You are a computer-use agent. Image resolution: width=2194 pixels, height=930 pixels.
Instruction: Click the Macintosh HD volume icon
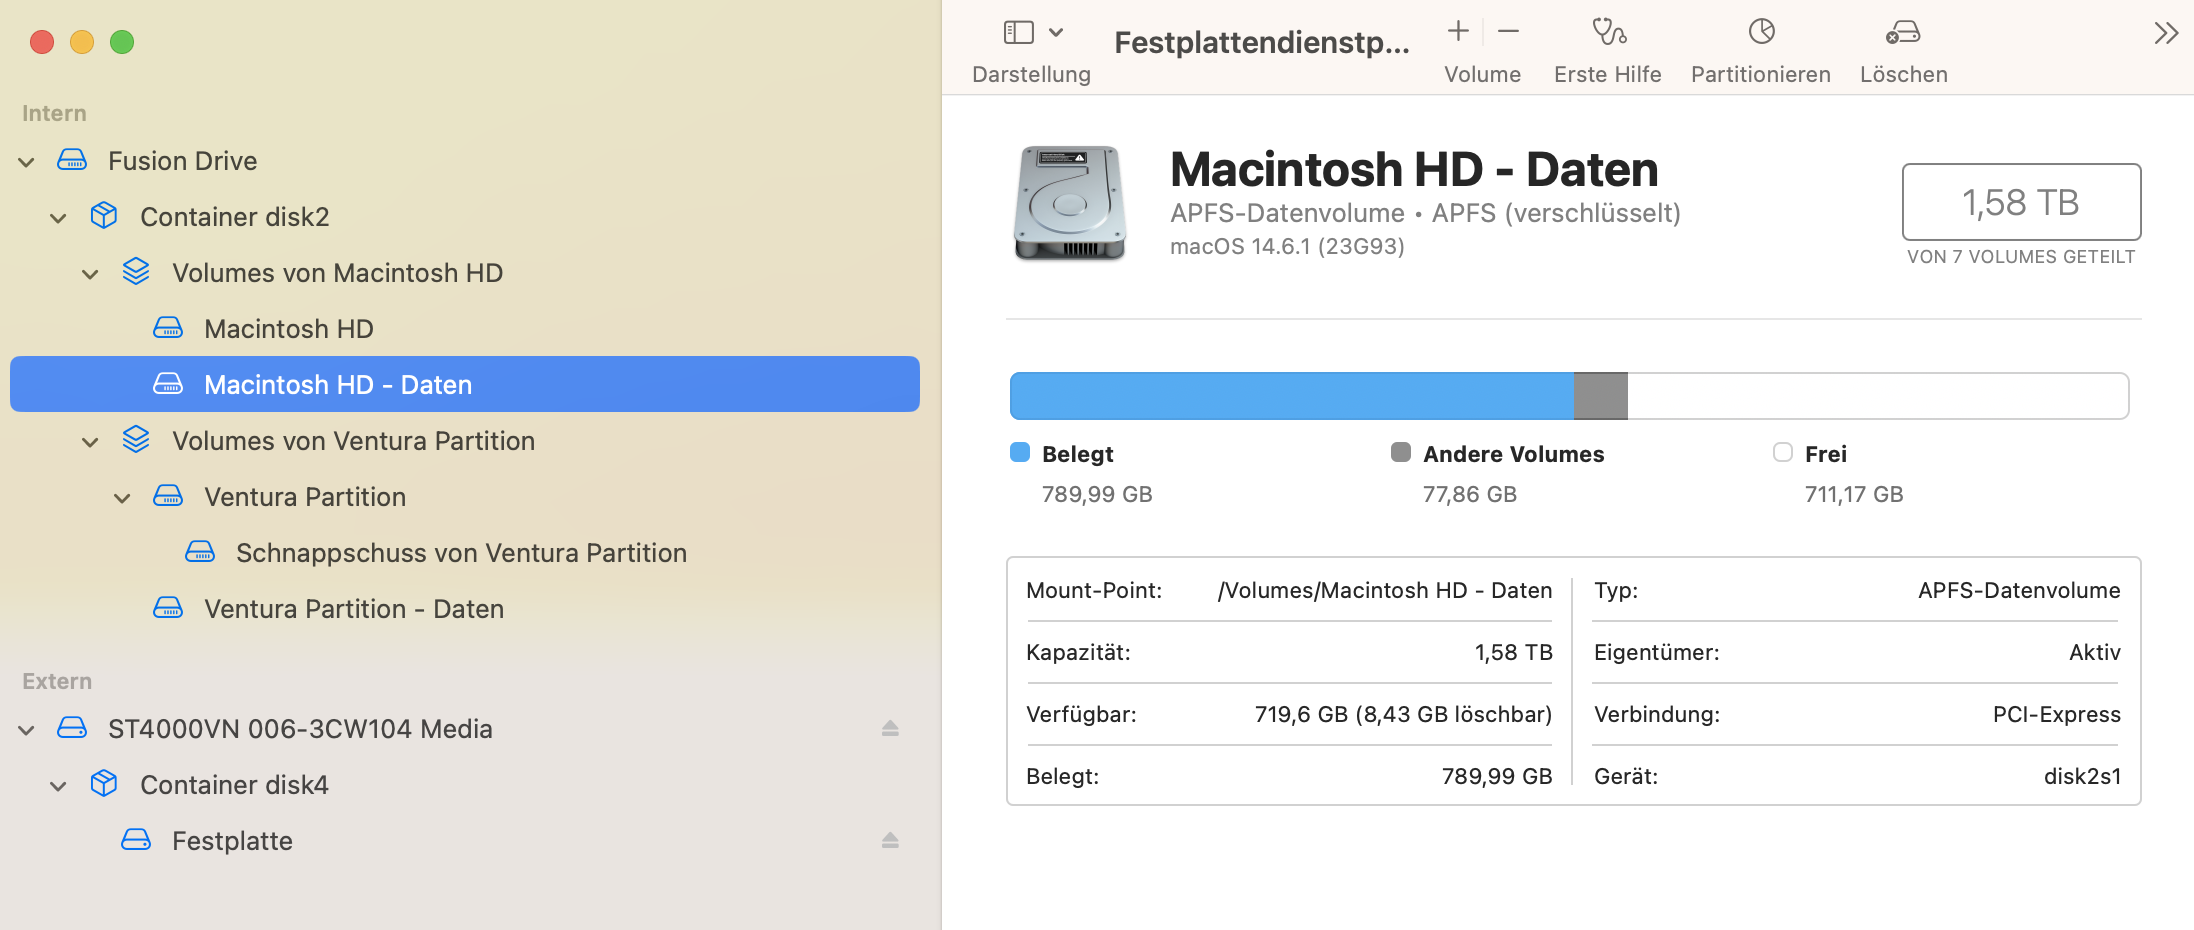point(168,328)
